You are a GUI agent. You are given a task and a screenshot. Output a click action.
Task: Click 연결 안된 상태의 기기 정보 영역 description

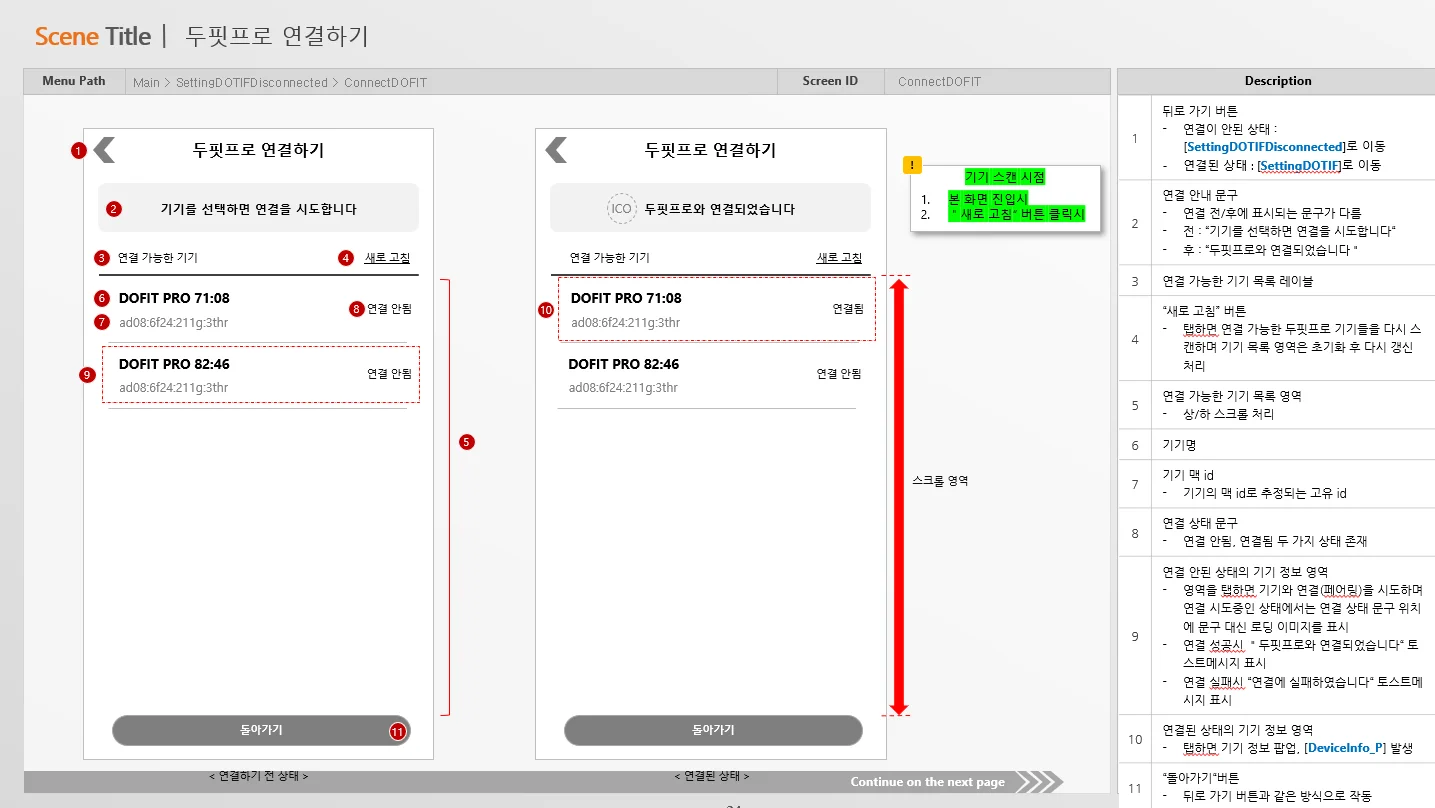pyautogui.click(x=1245, y=572)
